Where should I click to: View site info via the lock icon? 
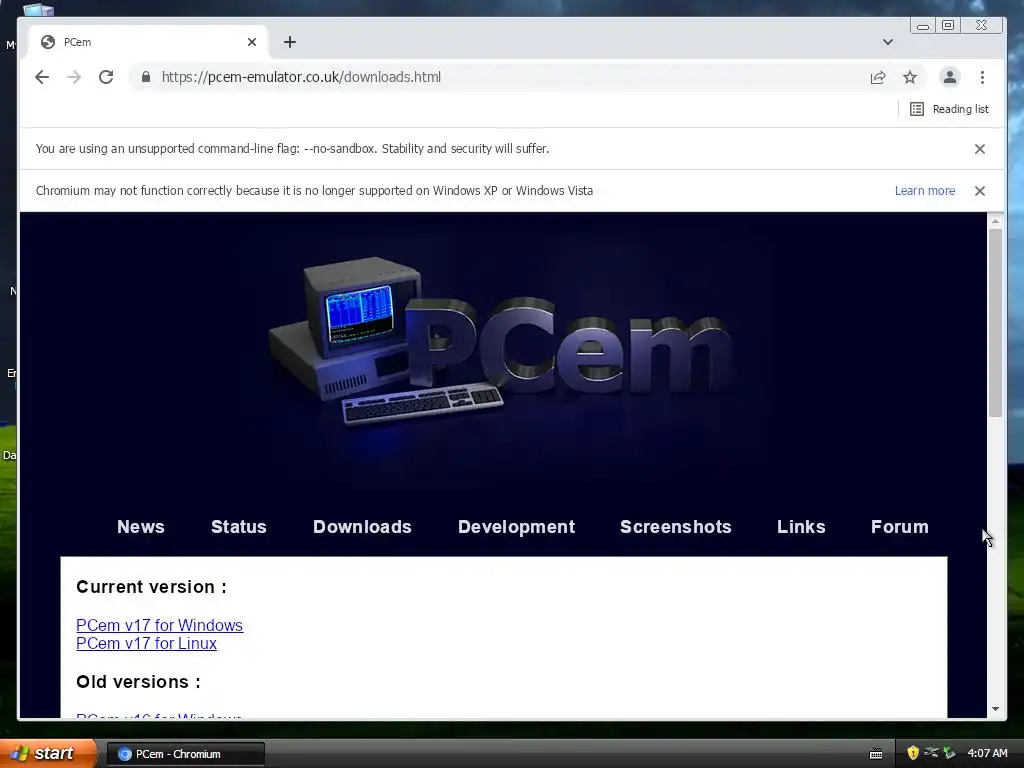point(146,77)
